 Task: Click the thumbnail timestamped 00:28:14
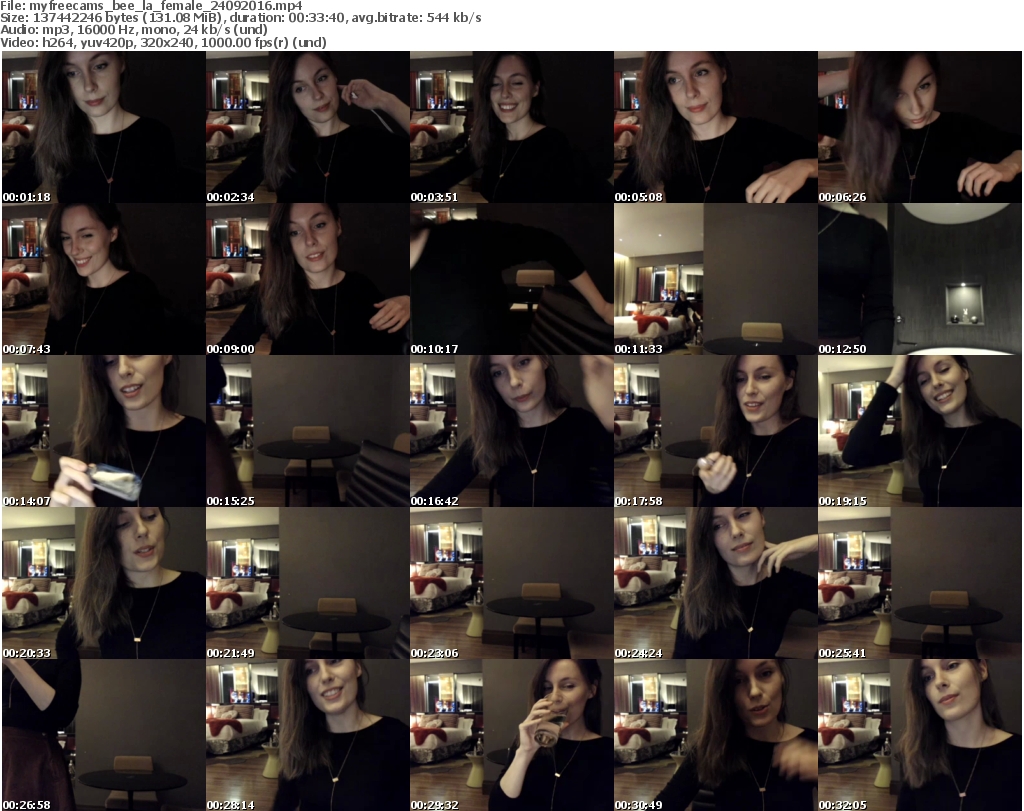[x=308, y=735]
